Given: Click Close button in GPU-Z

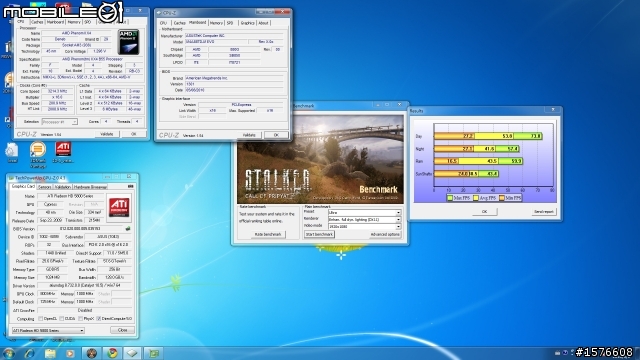Looking at the screenshot, I should (122, 330).
